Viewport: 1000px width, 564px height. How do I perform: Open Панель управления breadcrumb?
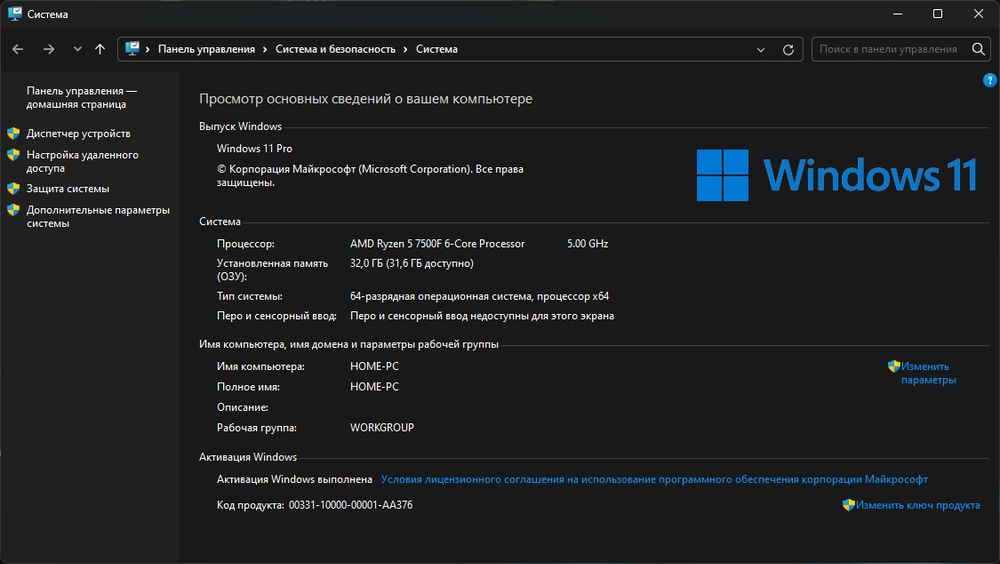coord(206,49)
